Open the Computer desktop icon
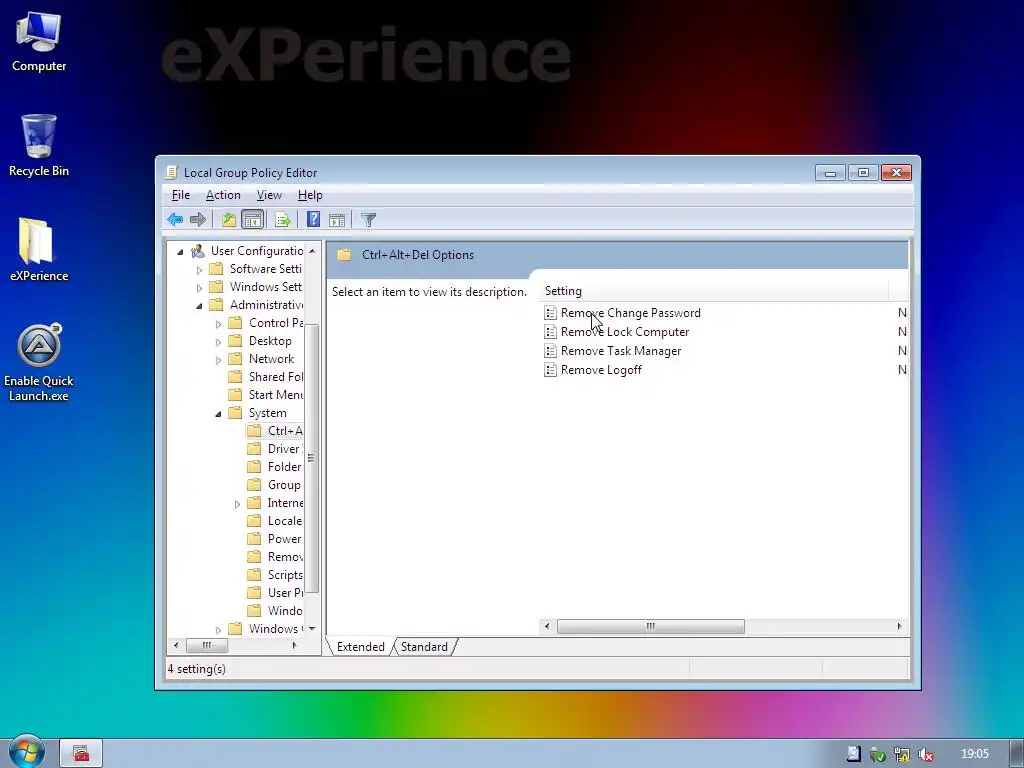 [x=39, y=42]
